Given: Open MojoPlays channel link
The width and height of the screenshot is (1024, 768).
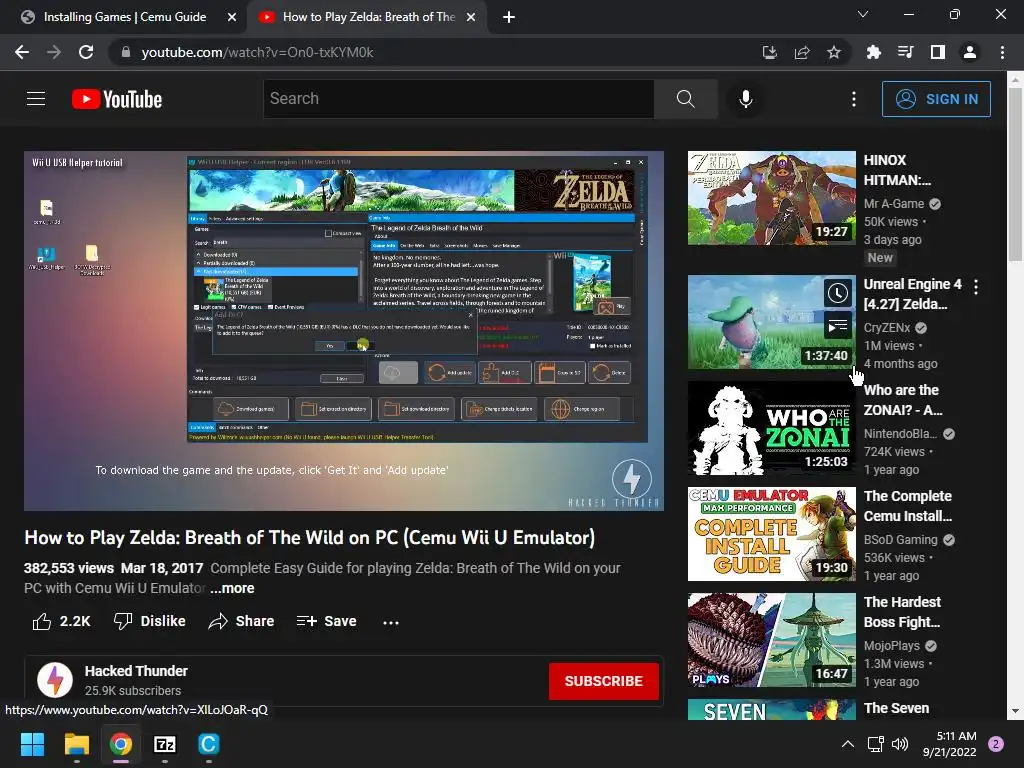Looking at the screenshot, I should click(891, 646).
